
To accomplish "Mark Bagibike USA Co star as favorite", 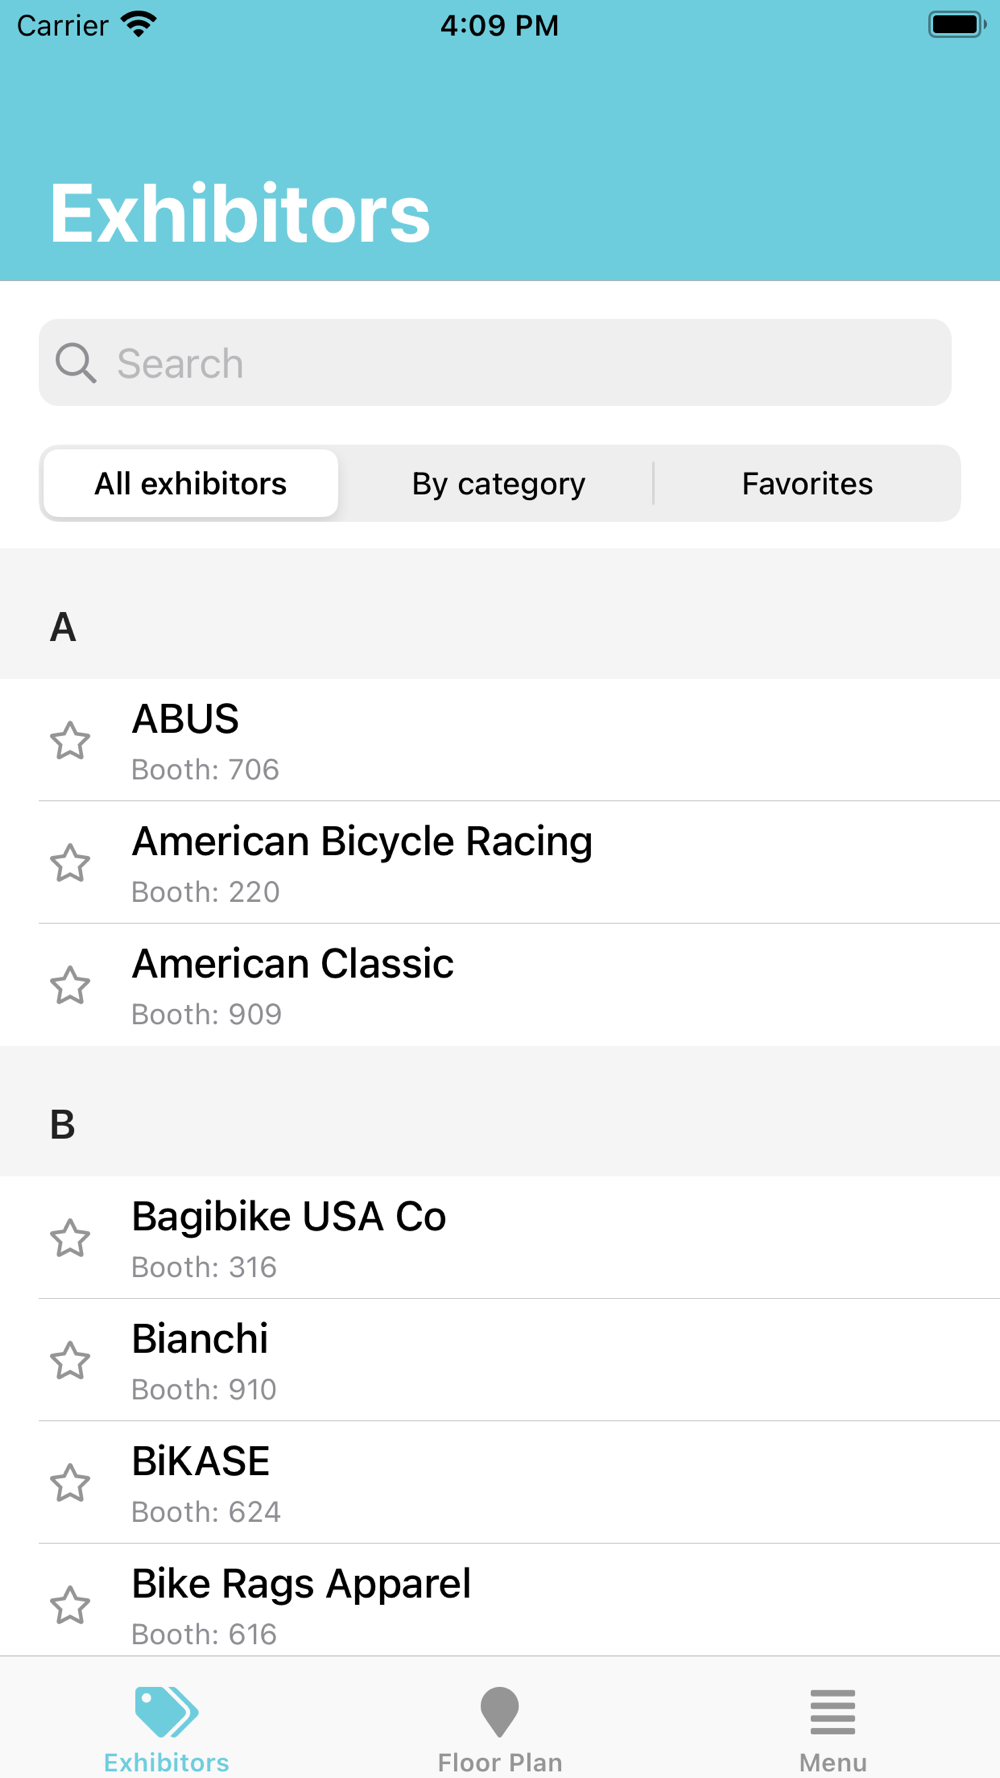I will click(70, 1238).
